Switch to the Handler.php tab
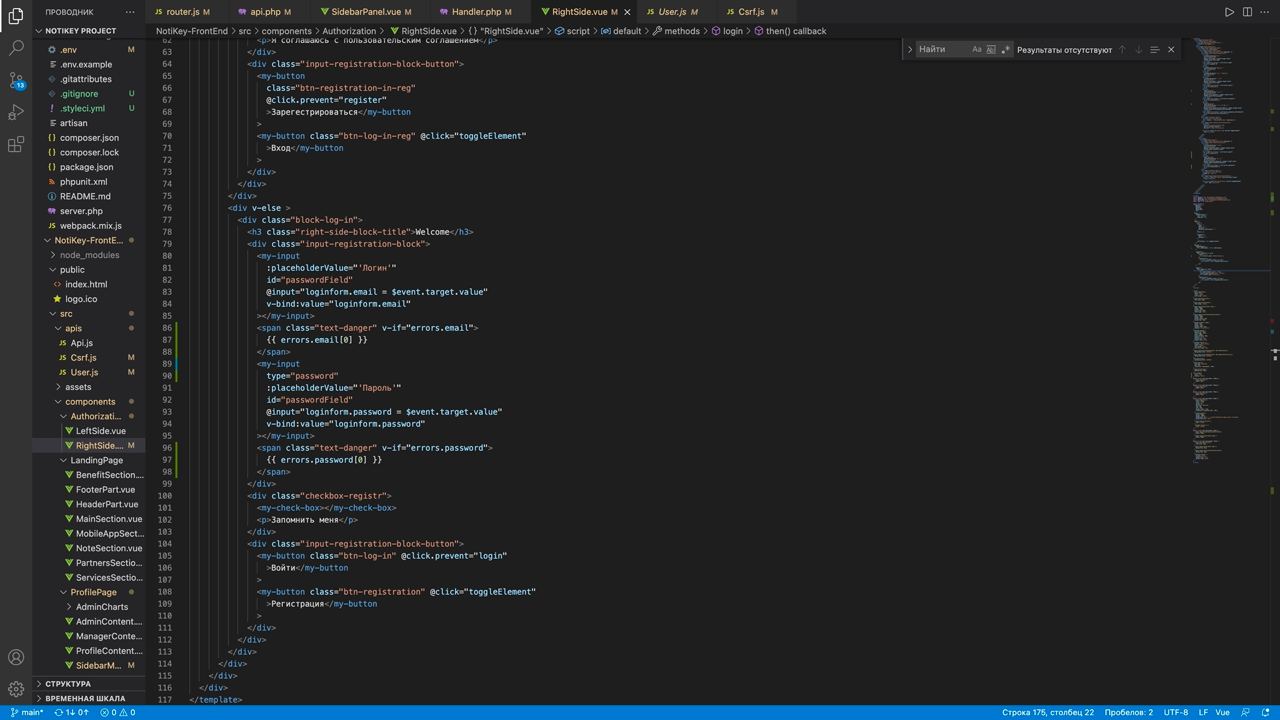This screenshot has height=720, width=1280. tap(476, 12)
